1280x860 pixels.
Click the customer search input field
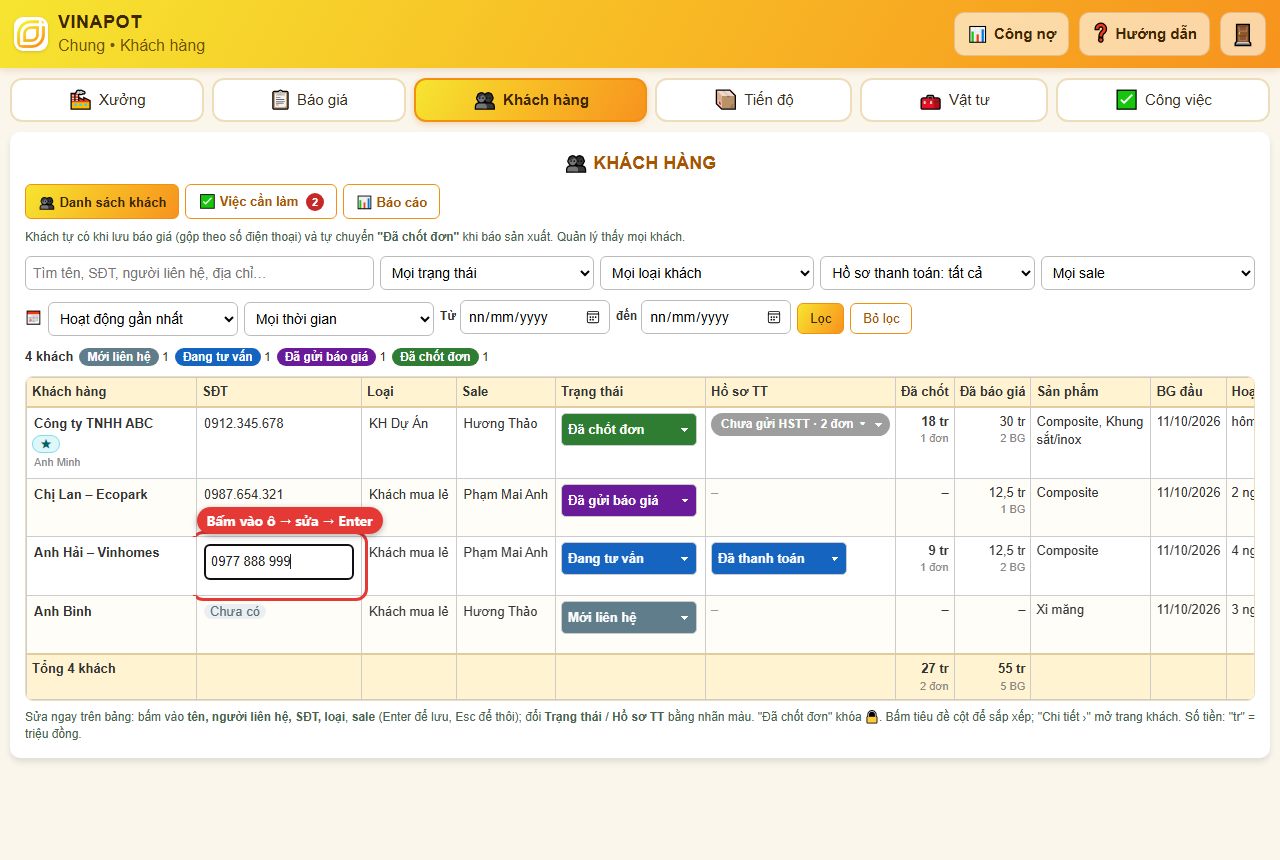tap(199, 273)
